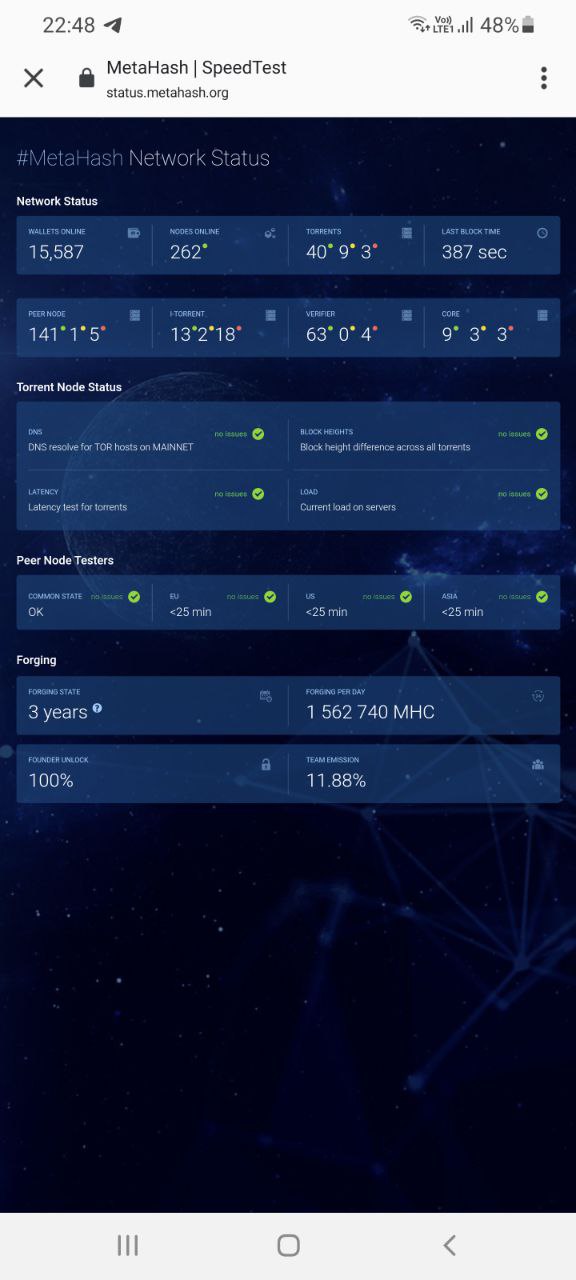The image size is (576, 1280).
Task: Tap Latency test for torrents text
Action: tap(78, 507)
